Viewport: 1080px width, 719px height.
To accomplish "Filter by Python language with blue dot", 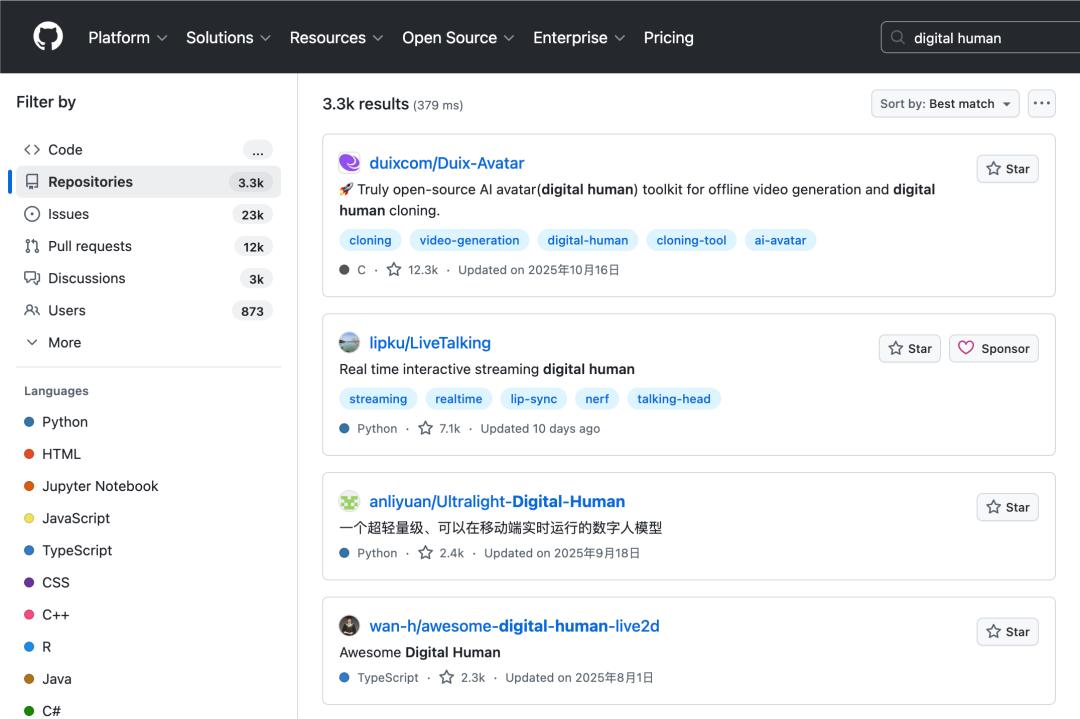I will pos(64,422).
